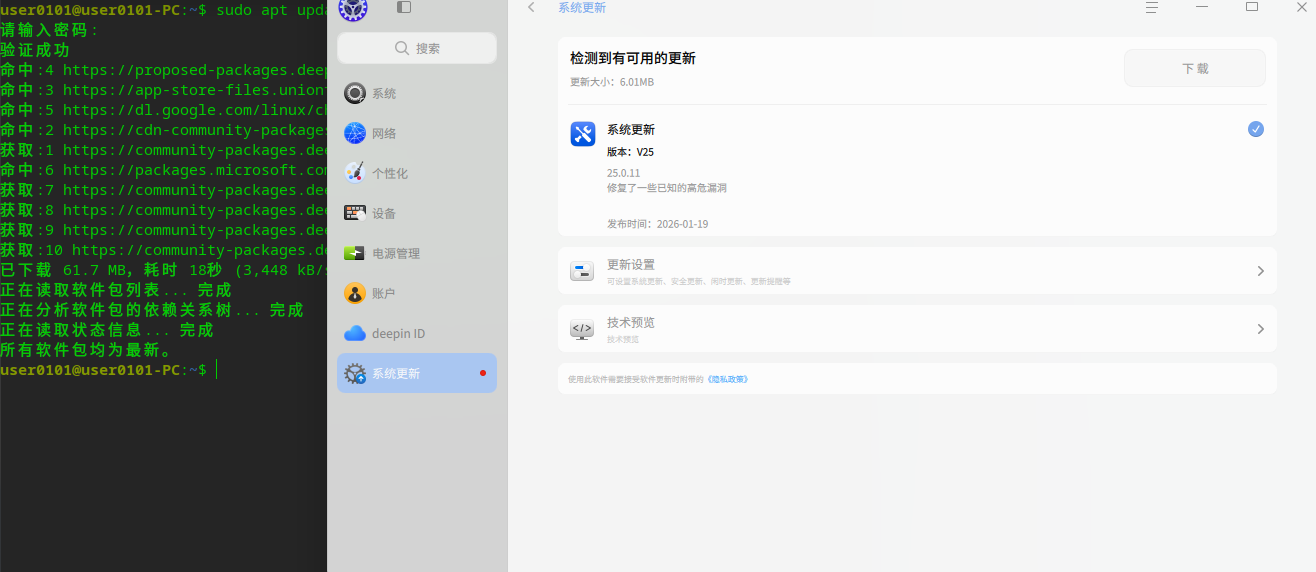Click the 账户 user avatar icon

click(355, 293)
